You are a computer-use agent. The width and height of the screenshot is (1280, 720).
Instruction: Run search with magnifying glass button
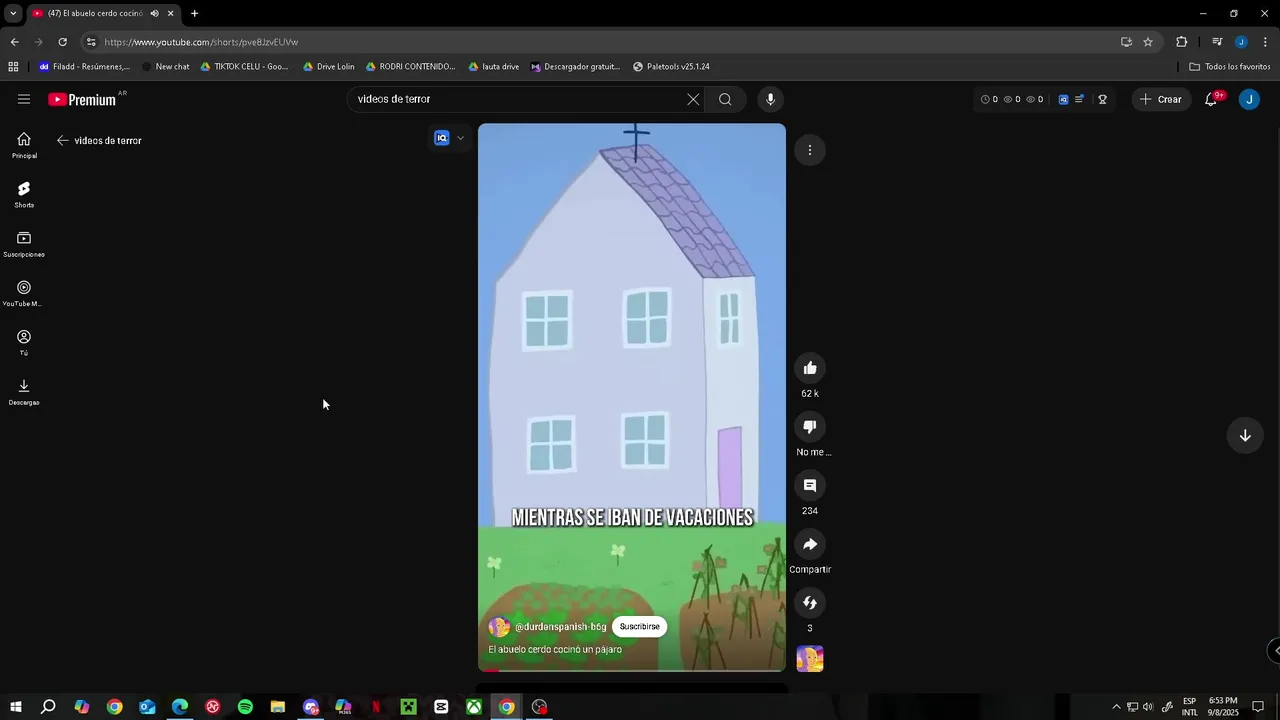[725, 99]
